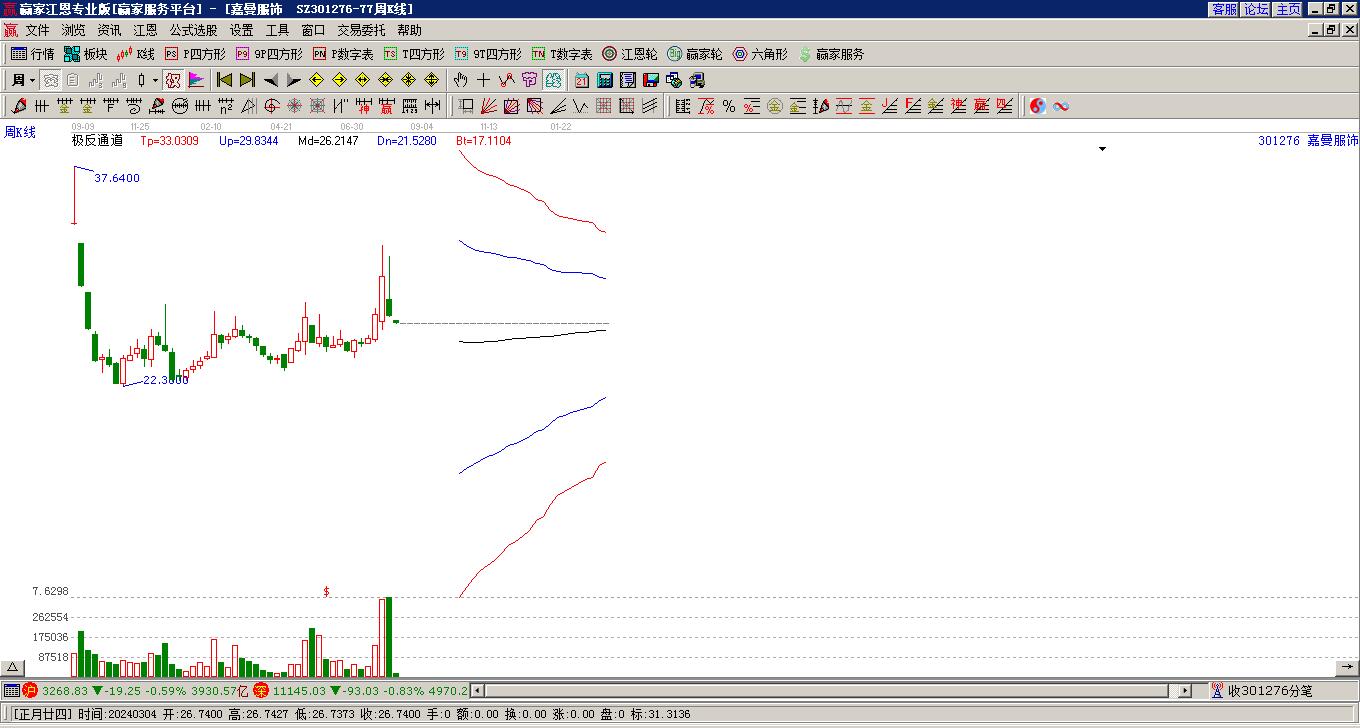Open the P数字表 tool
This screenshot has width=1360, height=728.
pyautogui.click(x=343, y=54)
